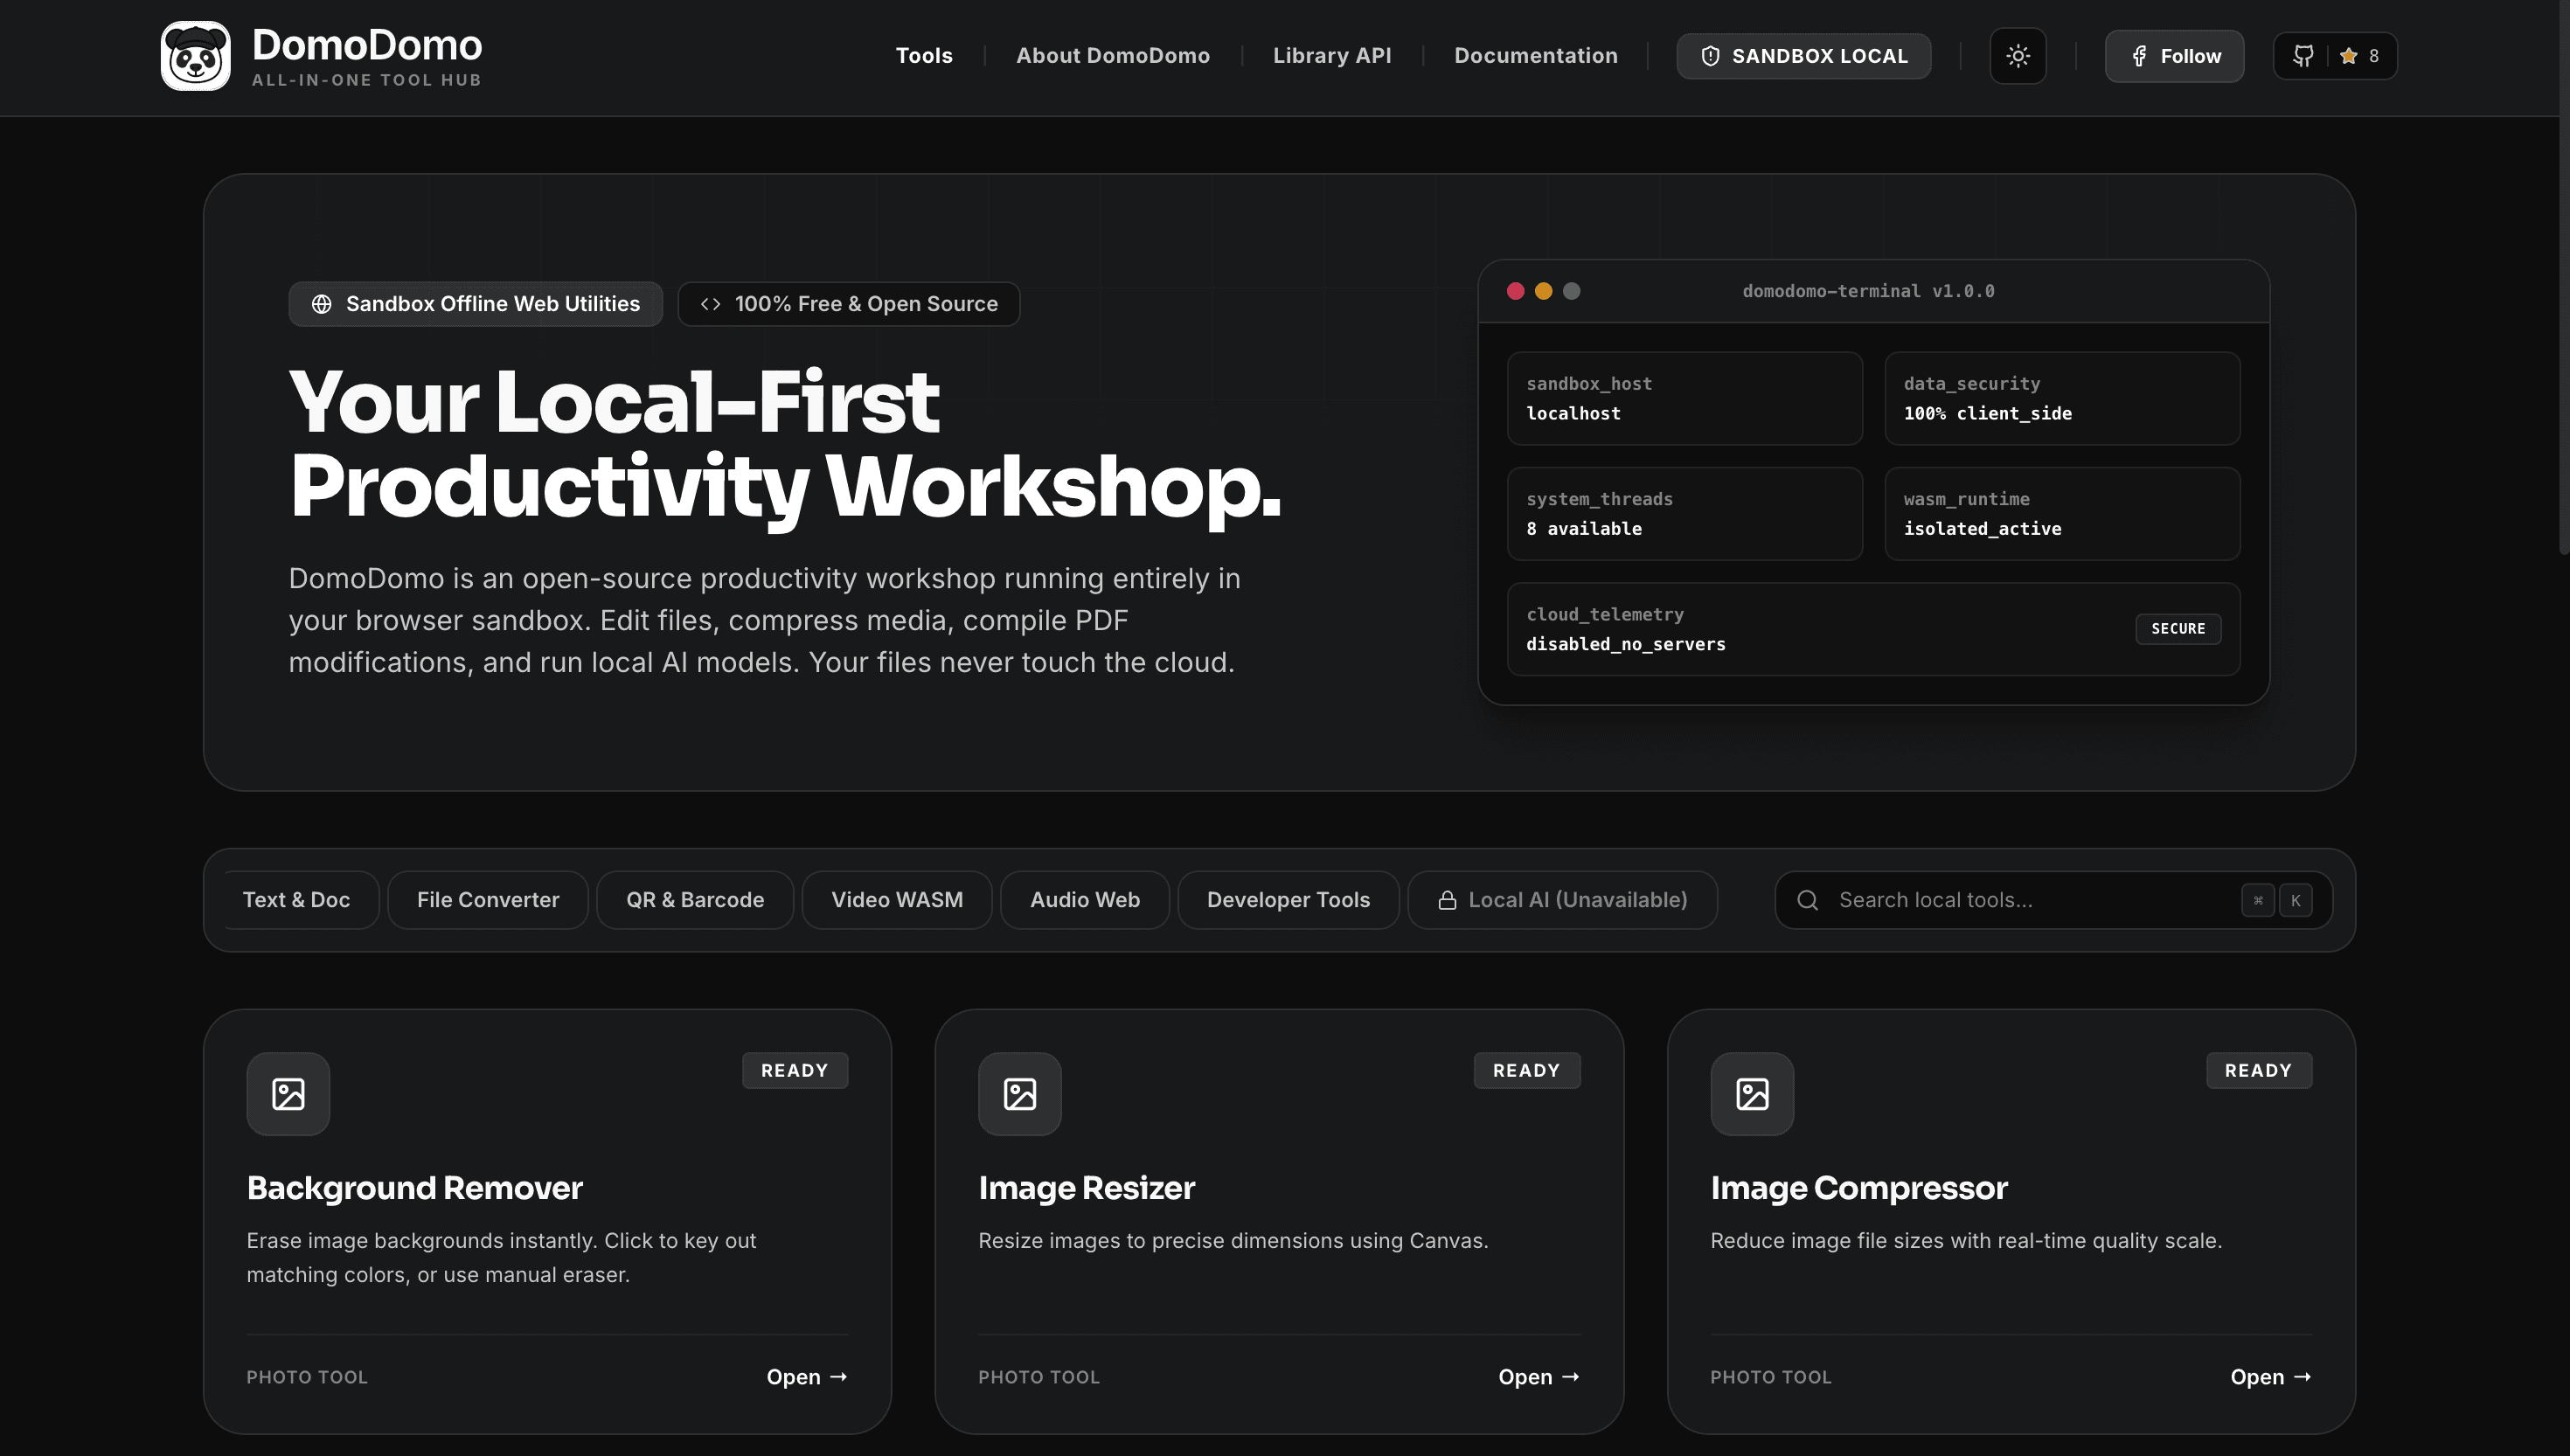The image size is (2570, 1456).
Task: Open the GitHub repository icon
Action: pyautogui.click(x=2303, y=56)
